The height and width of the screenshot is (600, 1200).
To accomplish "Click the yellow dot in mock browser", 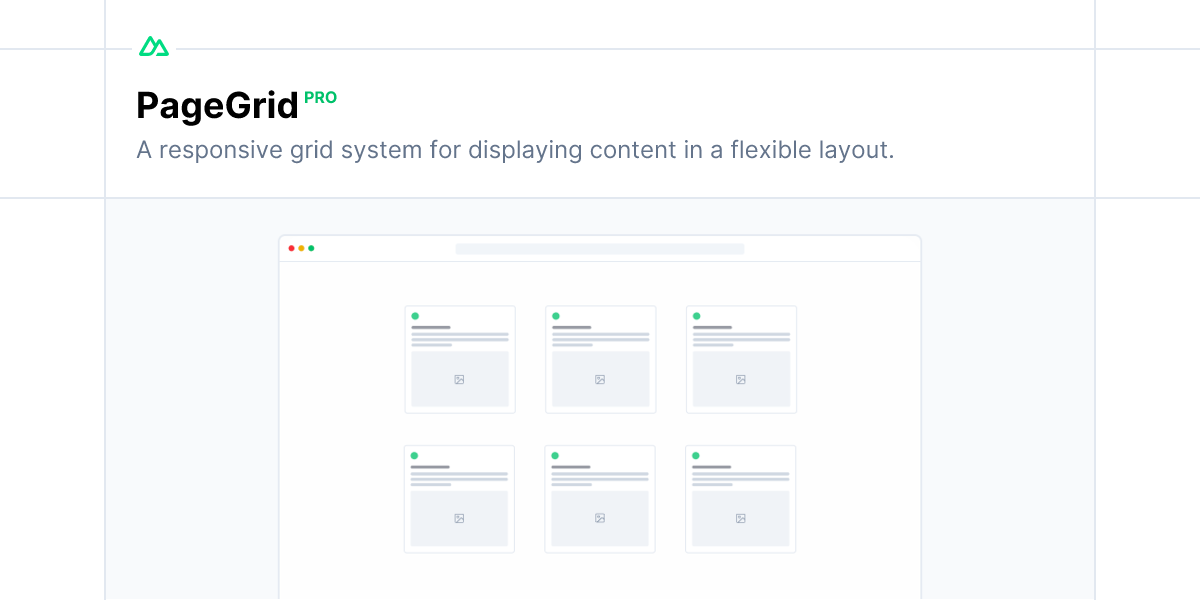I will click(x=301, y=248).
